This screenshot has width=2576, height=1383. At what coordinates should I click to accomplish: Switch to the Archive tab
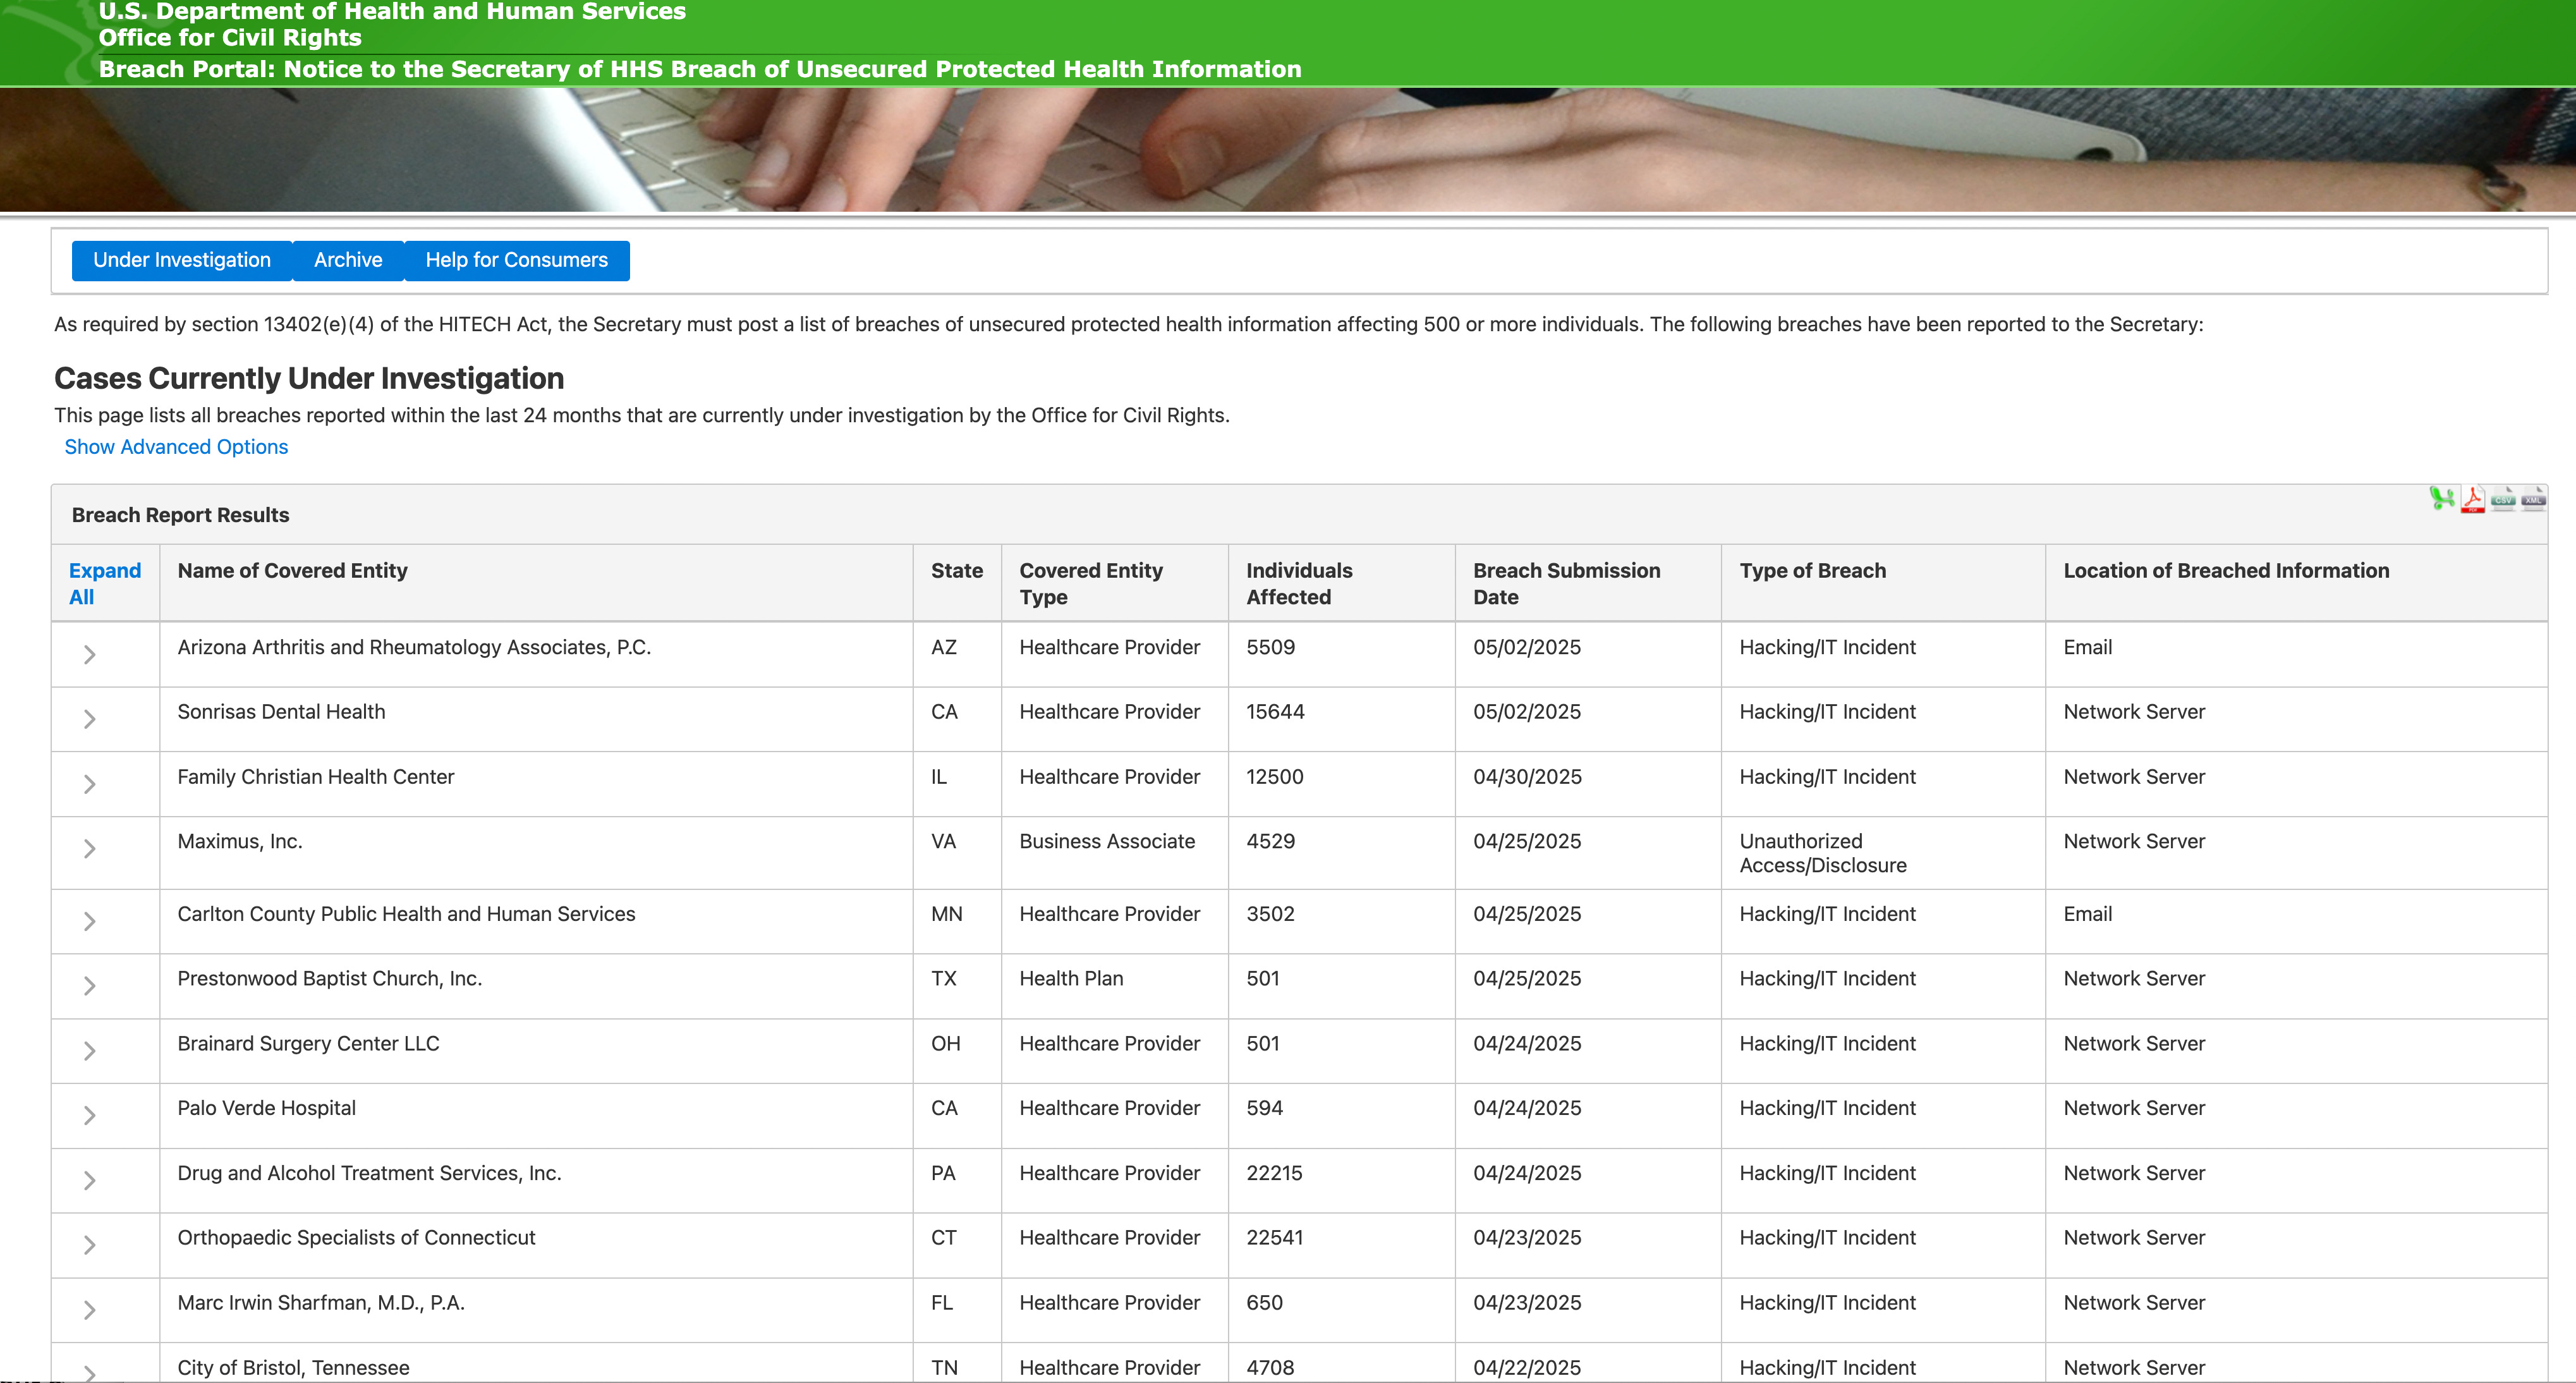click(x=348, y=260)
